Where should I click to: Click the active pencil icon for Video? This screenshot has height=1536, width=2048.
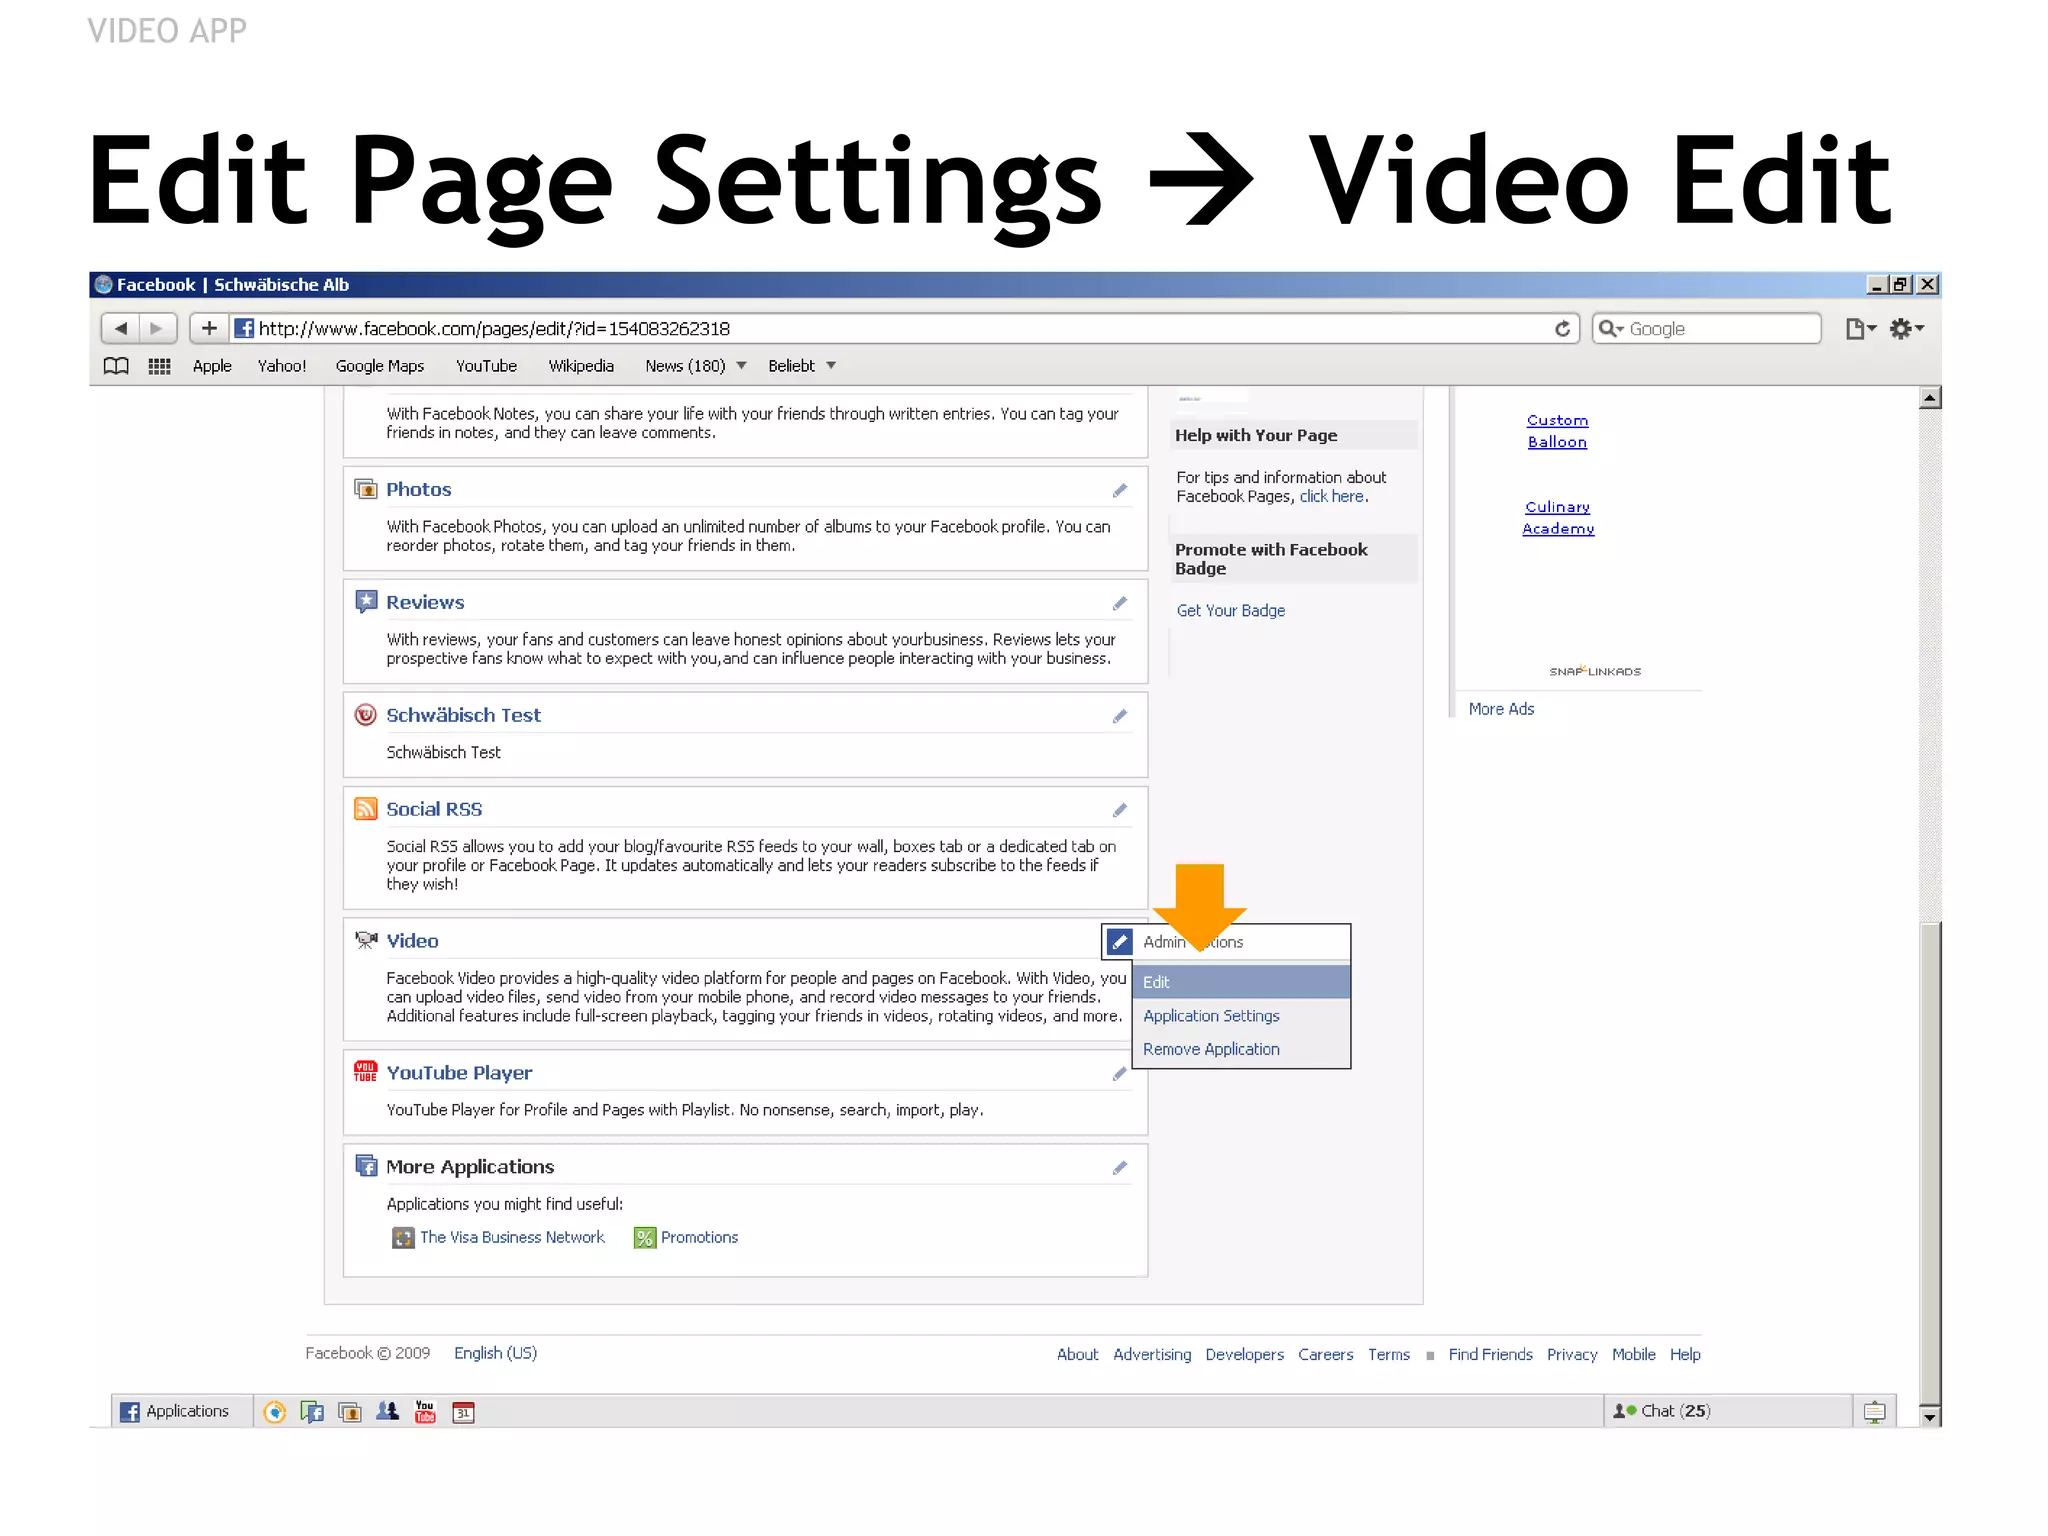[1120, 942]
